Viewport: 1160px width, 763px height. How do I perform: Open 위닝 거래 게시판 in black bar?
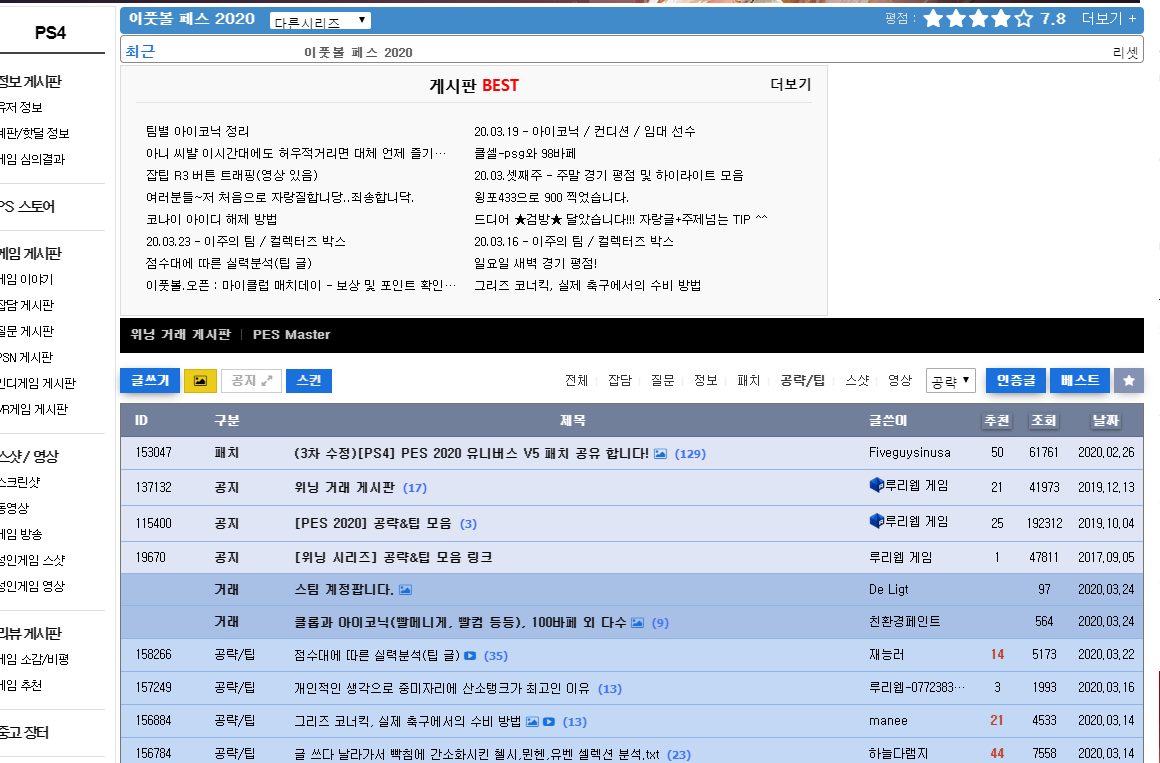pyautogui.click(x=181, y=335)
